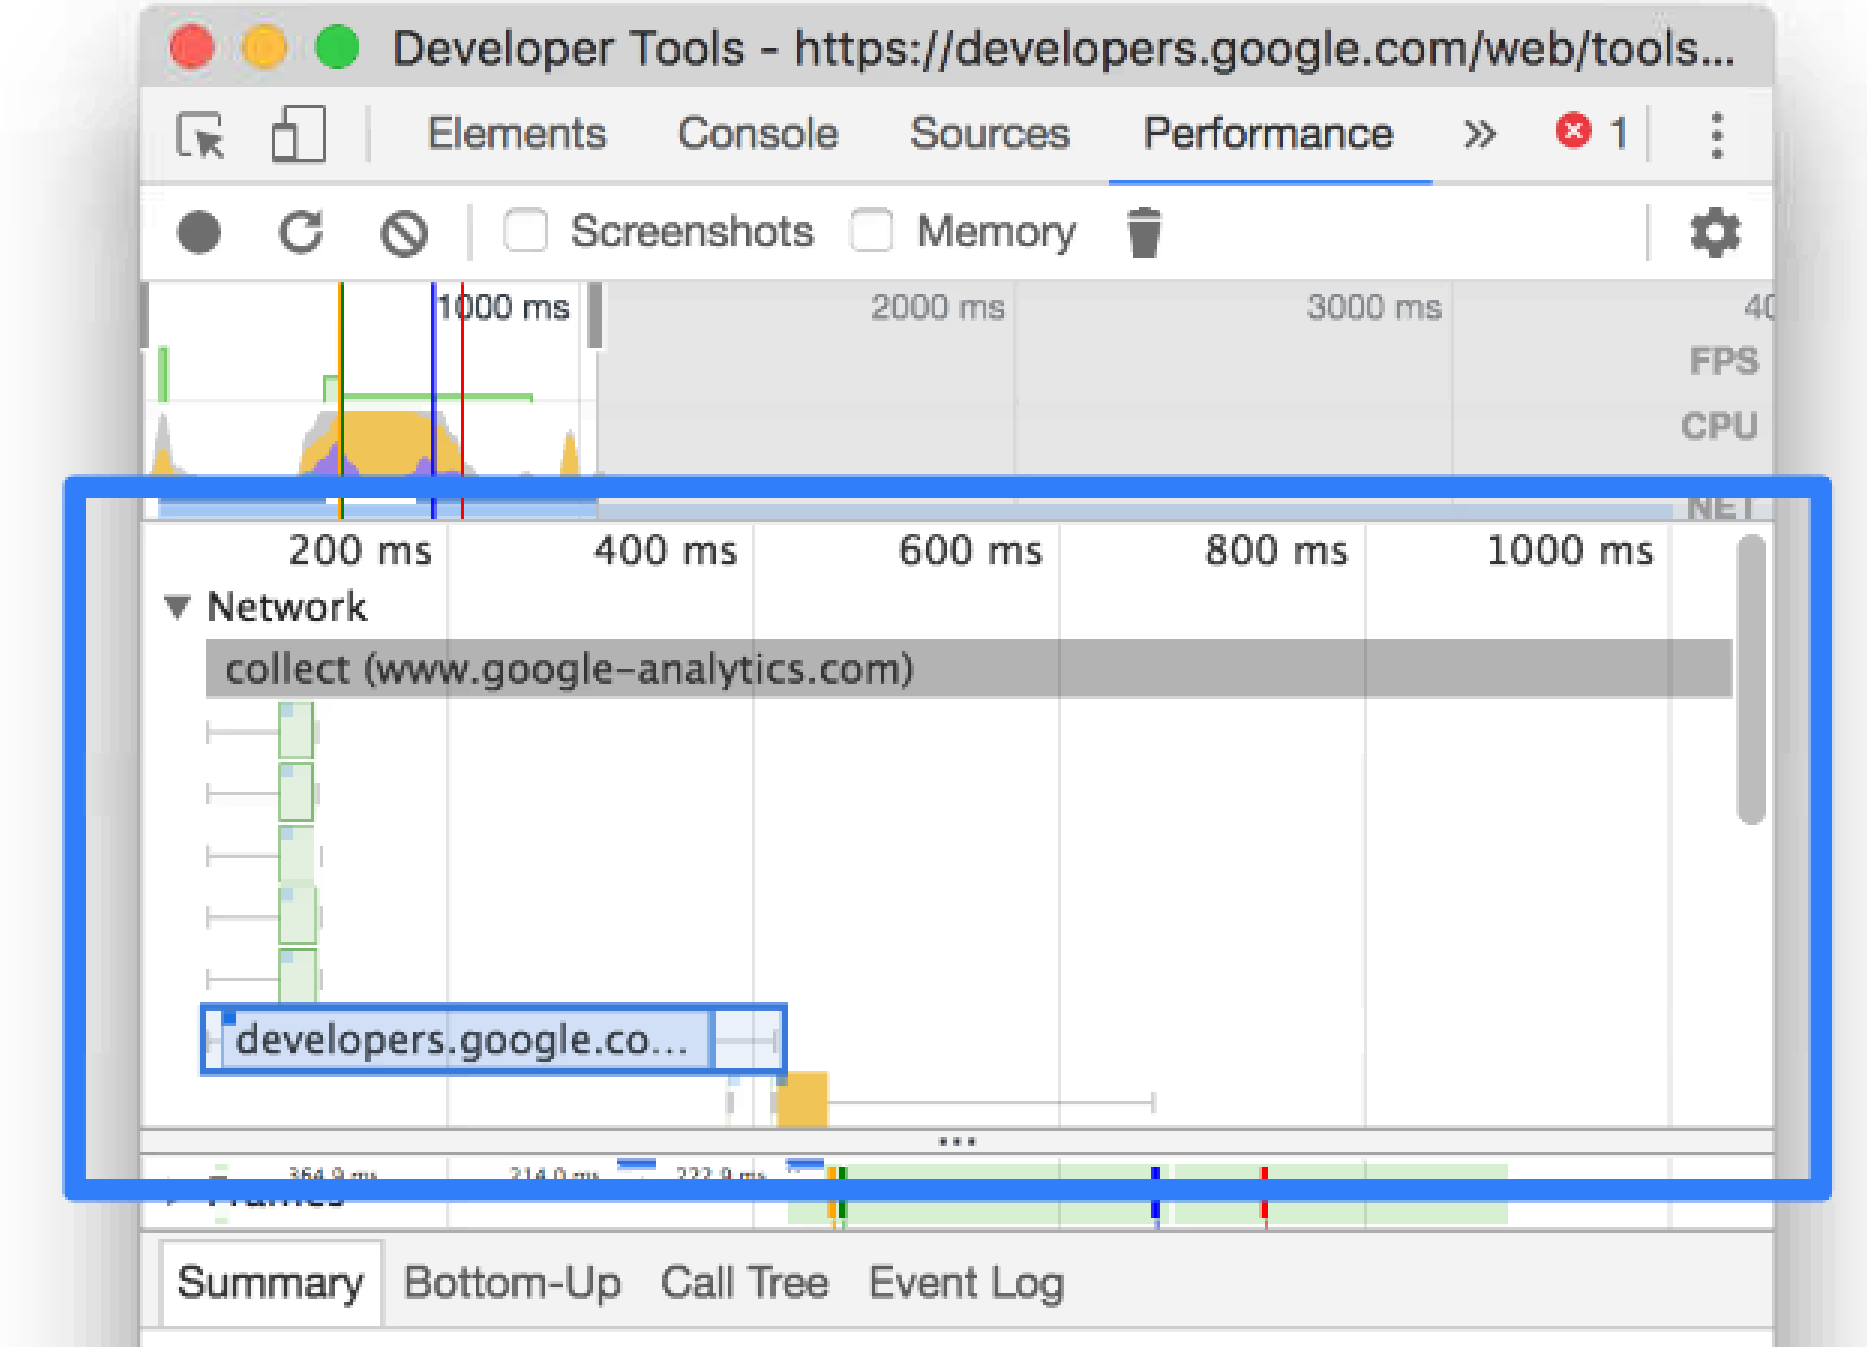Enable the Screenshots checkbox

click(526, 231)
